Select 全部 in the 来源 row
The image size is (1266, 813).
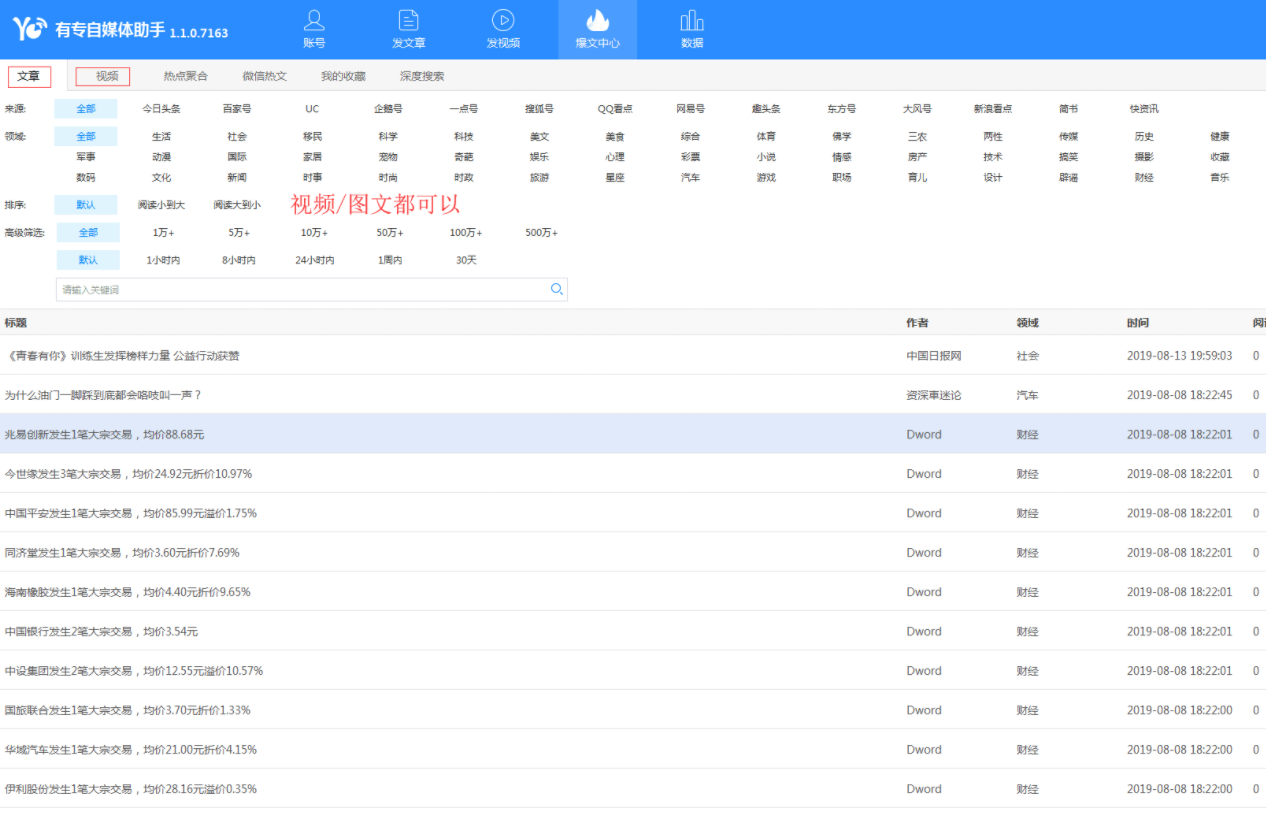86,109
